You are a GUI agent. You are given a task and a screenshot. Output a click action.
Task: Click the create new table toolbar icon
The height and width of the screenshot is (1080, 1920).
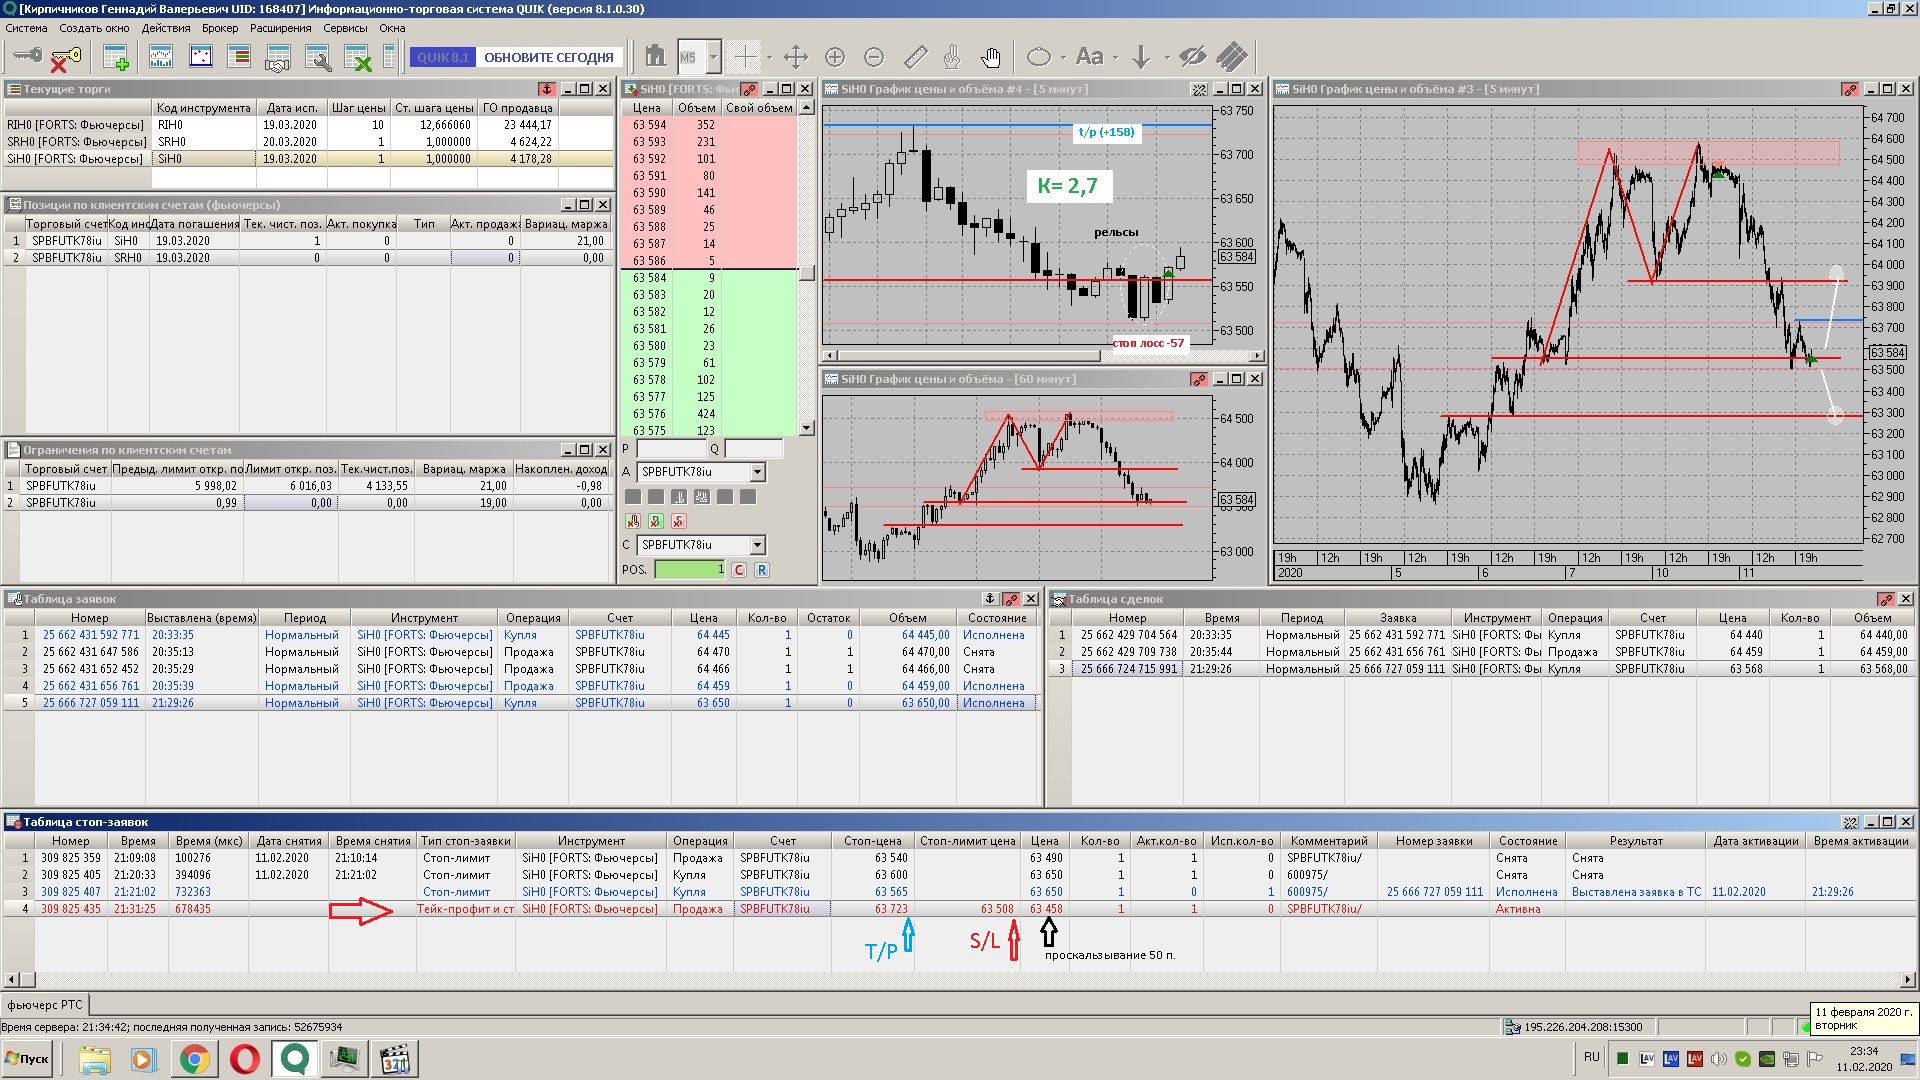click(116, 57)
